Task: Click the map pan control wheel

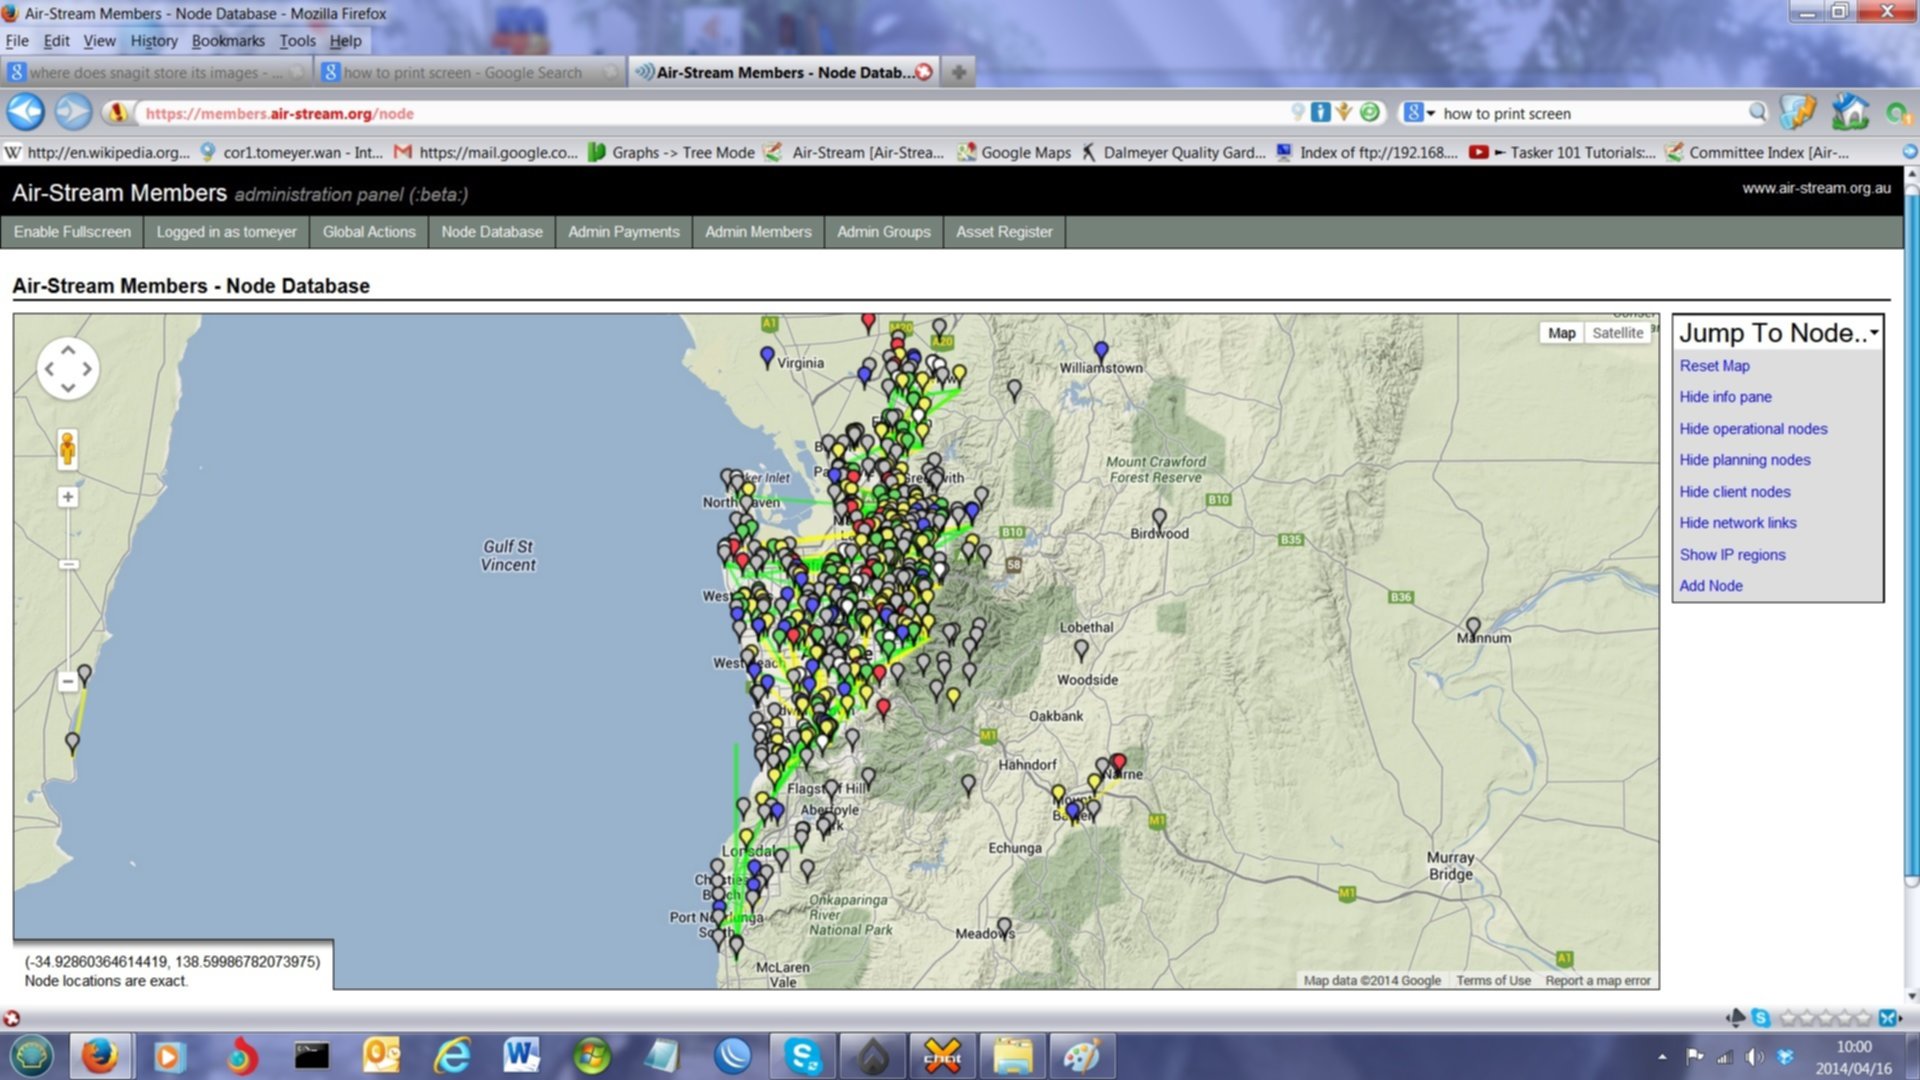Action: pos(67,368)
